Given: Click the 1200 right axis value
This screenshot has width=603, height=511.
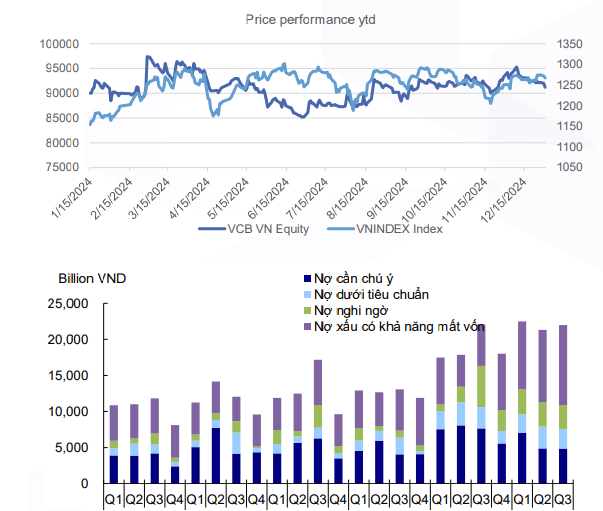Looking at the screenshot, I should (570, 106).
